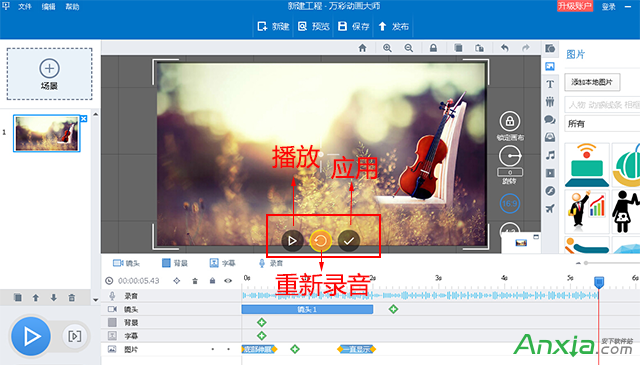Viewport: 640px width, 365px height.
Task: Play the recorded audio
Action: click(292, 241)
